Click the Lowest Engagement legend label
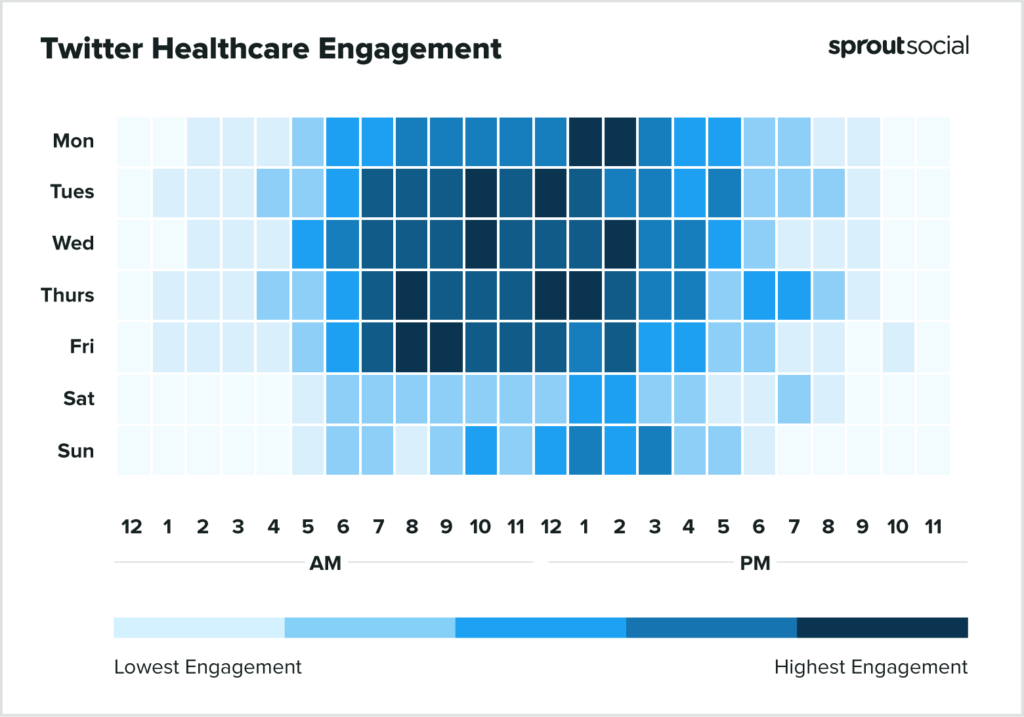Screen dimensions: 1024x717 (x=208, y=667)
